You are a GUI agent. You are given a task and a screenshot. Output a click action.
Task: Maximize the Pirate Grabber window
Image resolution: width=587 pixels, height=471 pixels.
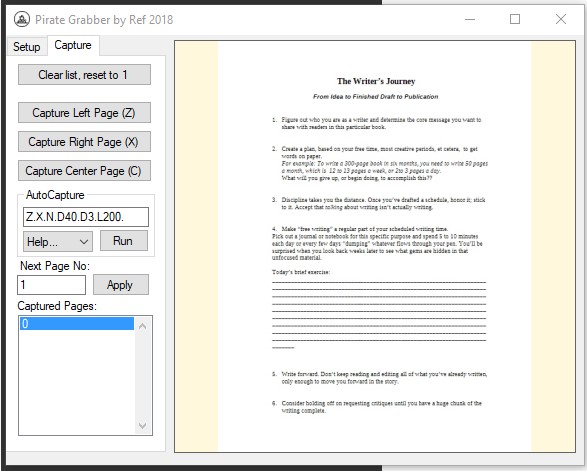515,19
